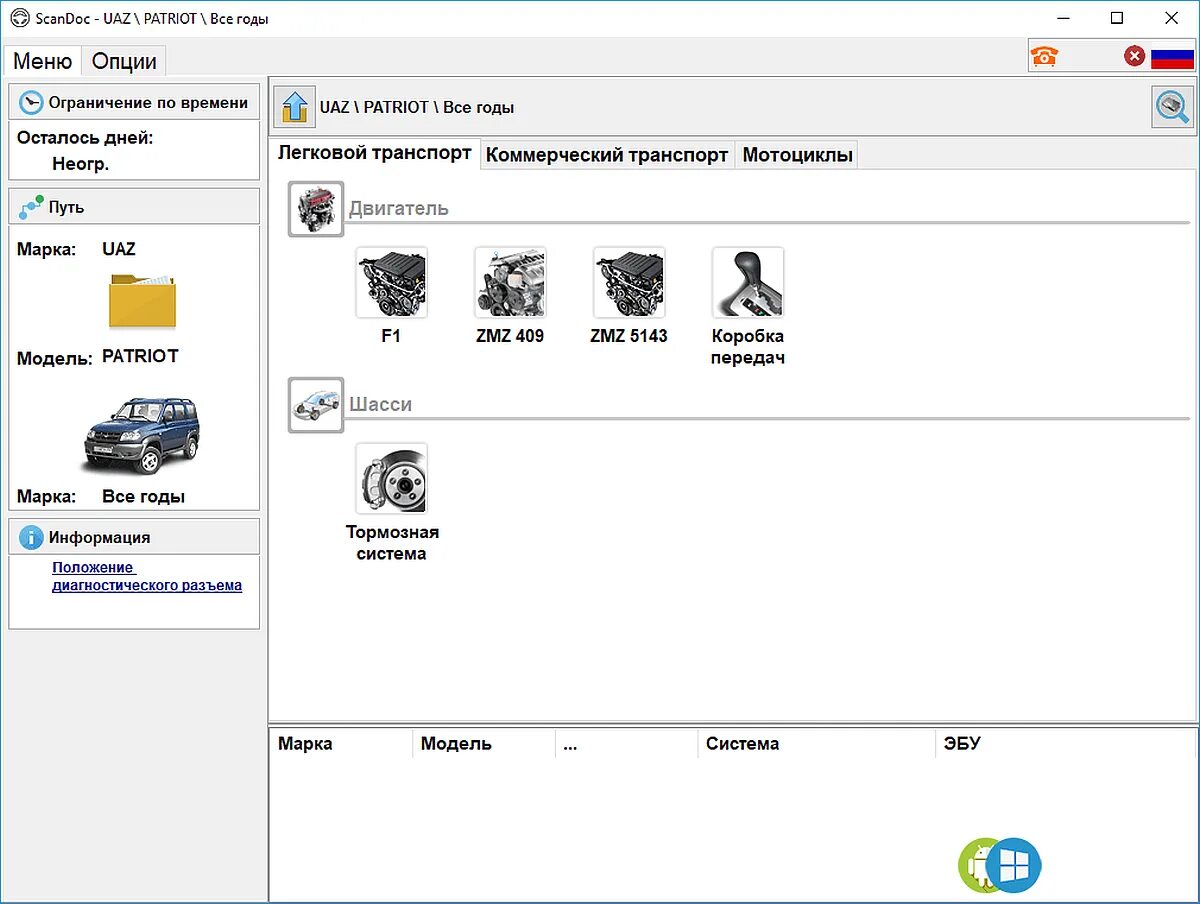This screenshot has height=904, width=1200.
Task: Click the Шасси section chassis icon
Action: coord(316,405)
